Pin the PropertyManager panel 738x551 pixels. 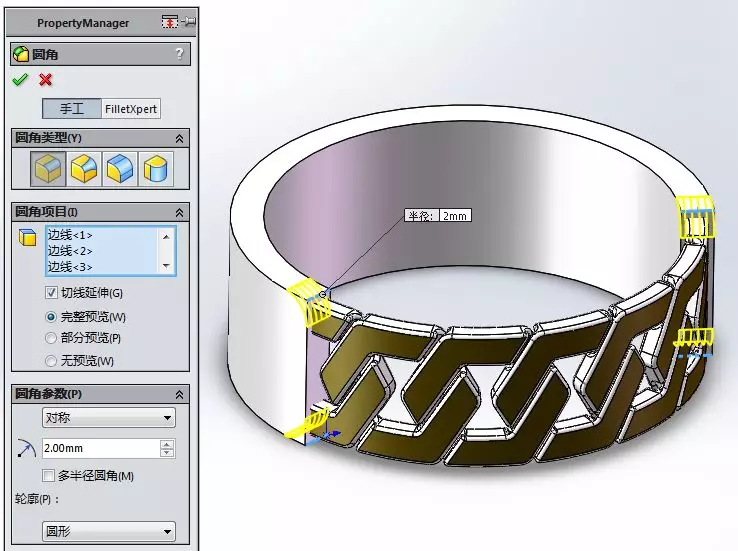tap(189, 22)
